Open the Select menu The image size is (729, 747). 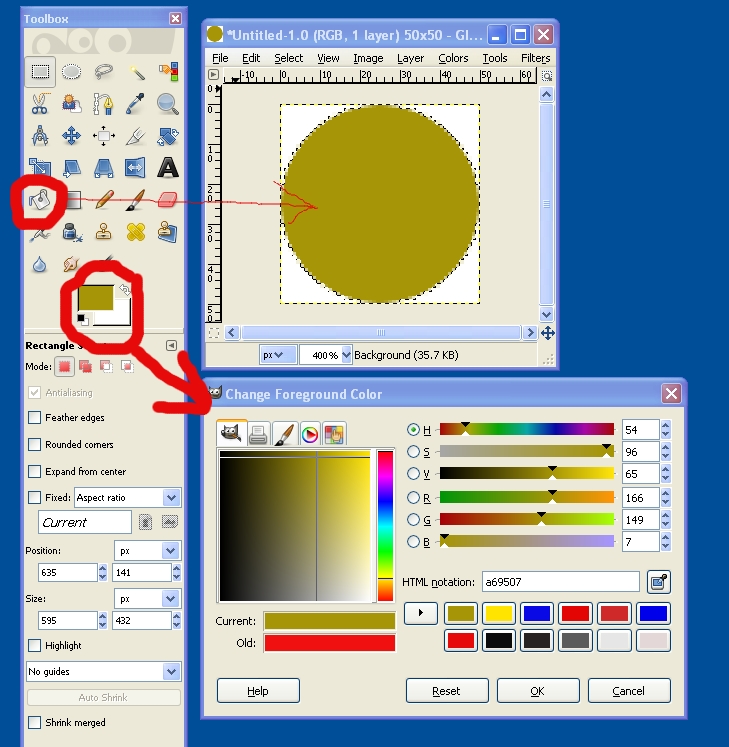click(289, 58)
